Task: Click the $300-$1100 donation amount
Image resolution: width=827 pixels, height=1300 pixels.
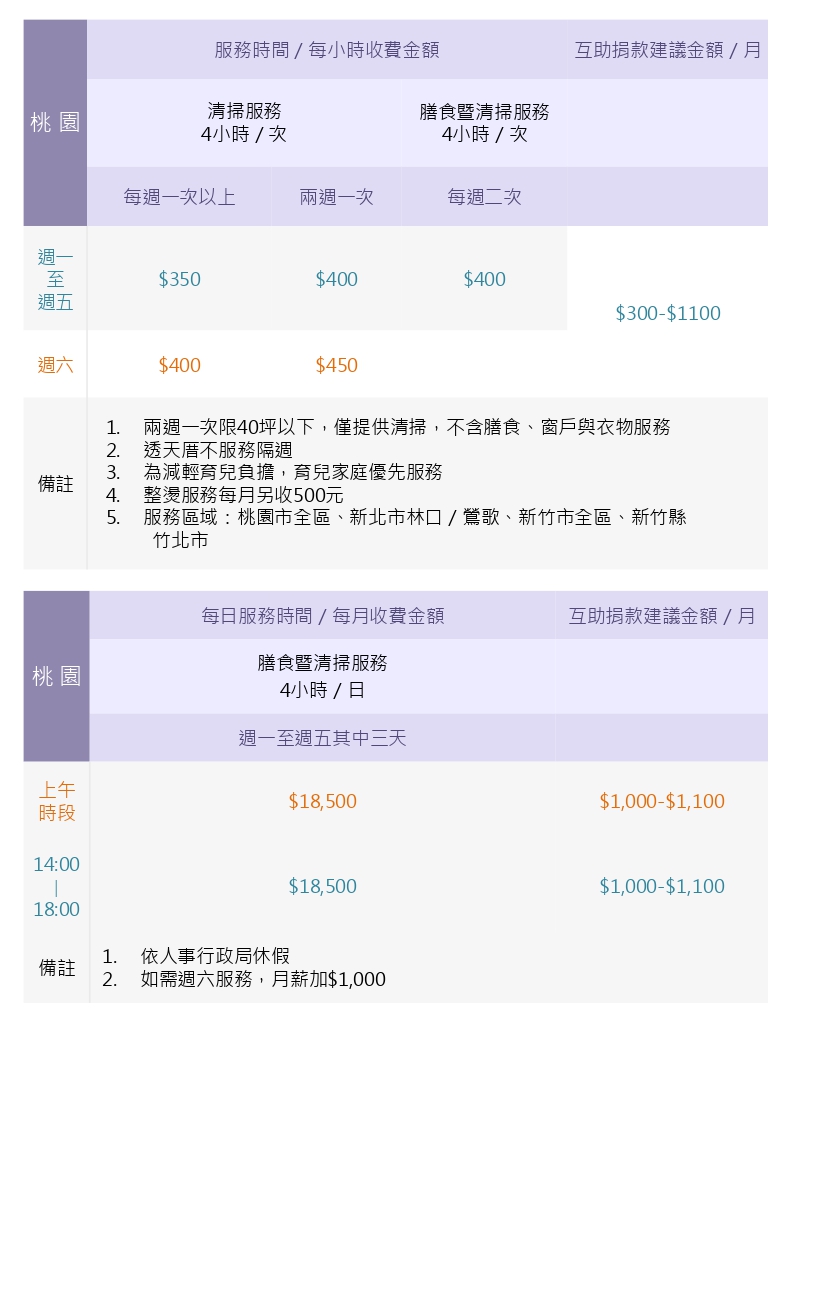Action: click(x=668, y=314)
